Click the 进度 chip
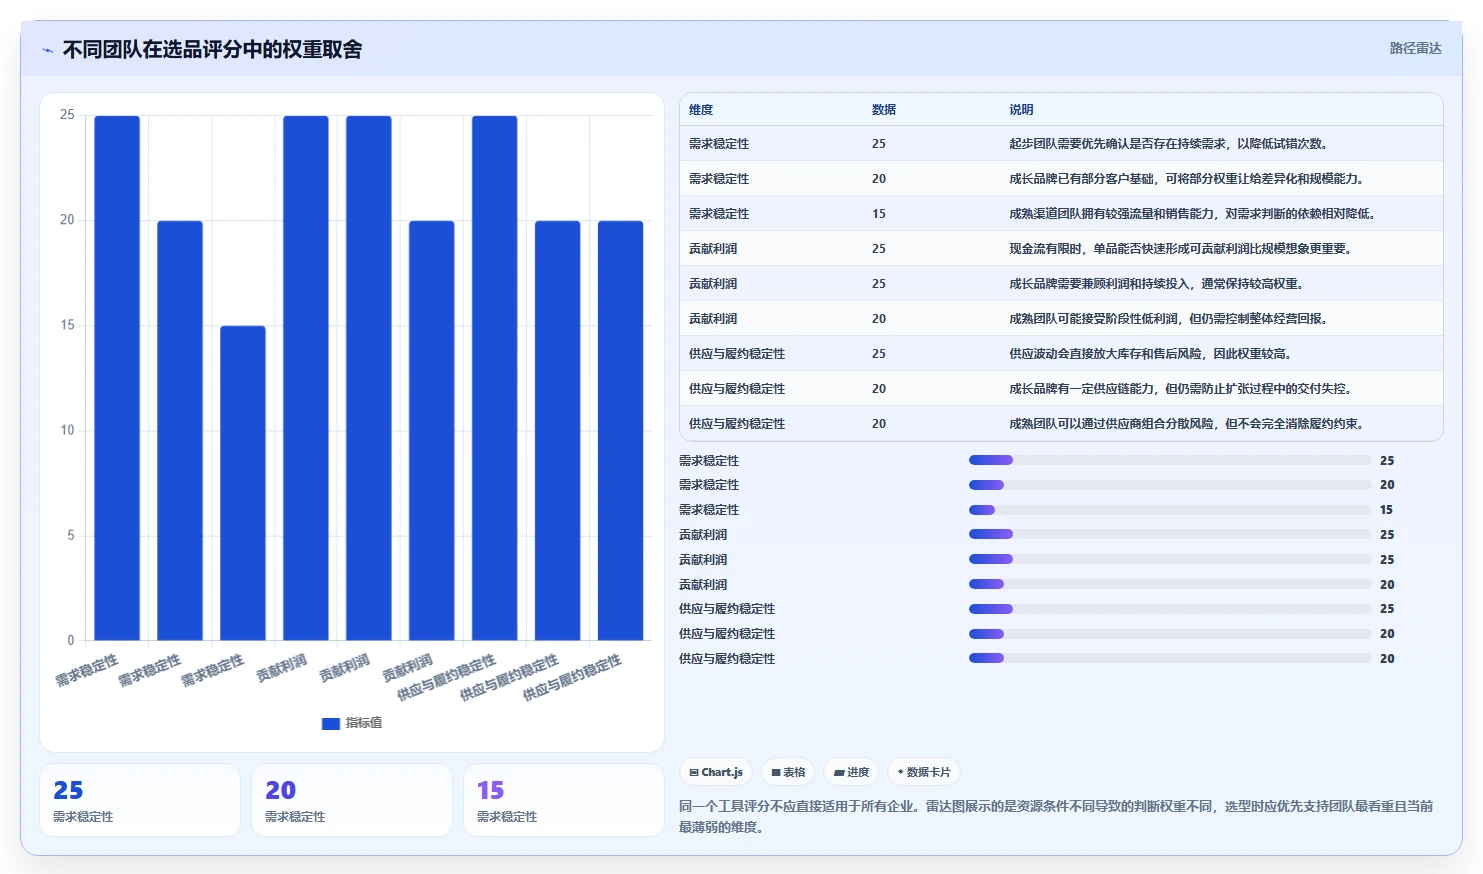 (851, 772)
